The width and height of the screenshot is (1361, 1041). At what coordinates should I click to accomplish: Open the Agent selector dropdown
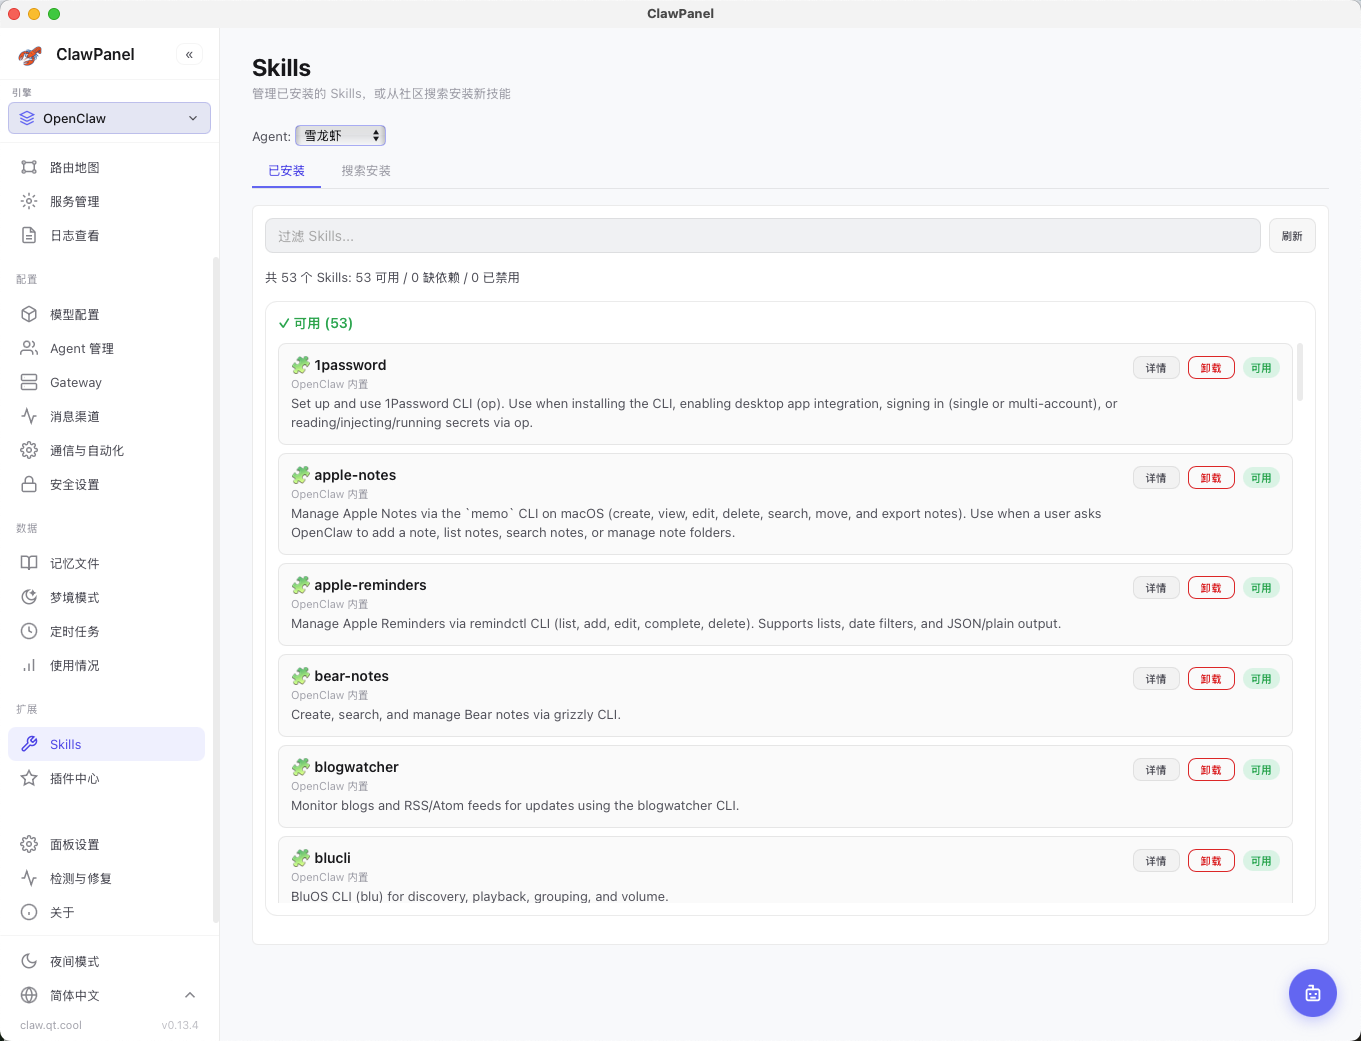click(340, 136)
